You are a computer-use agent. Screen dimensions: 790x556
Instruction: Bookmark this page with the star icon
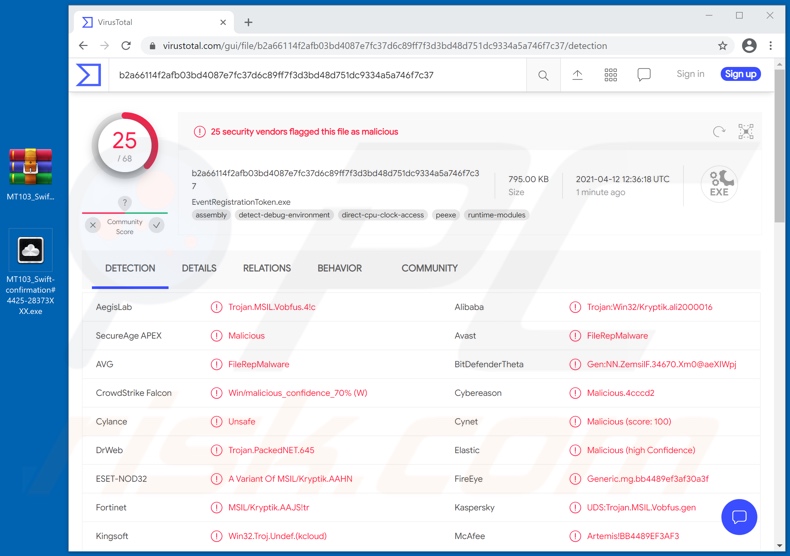(x=722, y=46)
